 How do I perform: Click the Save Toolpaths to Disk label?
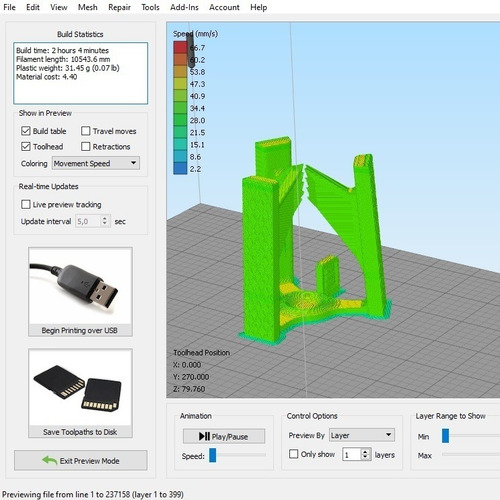[80, 432]
